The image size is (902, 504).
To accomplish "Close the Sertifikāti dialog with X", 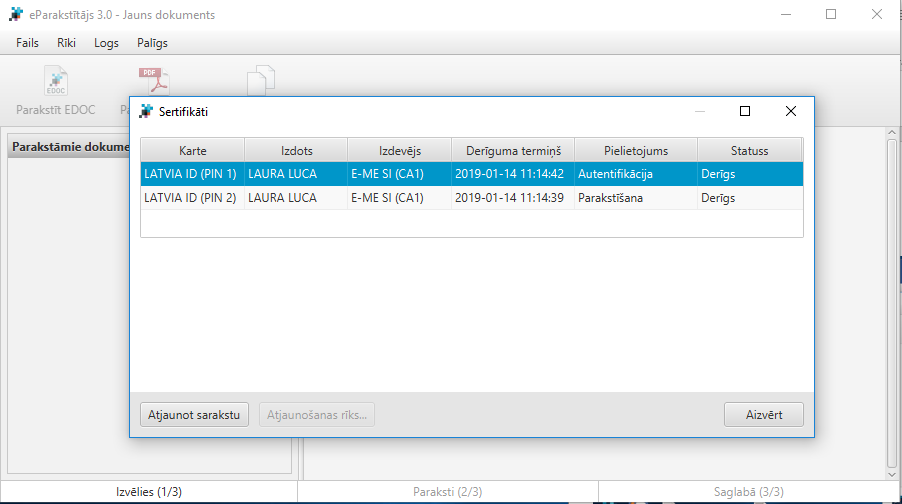I will point(790,112).
